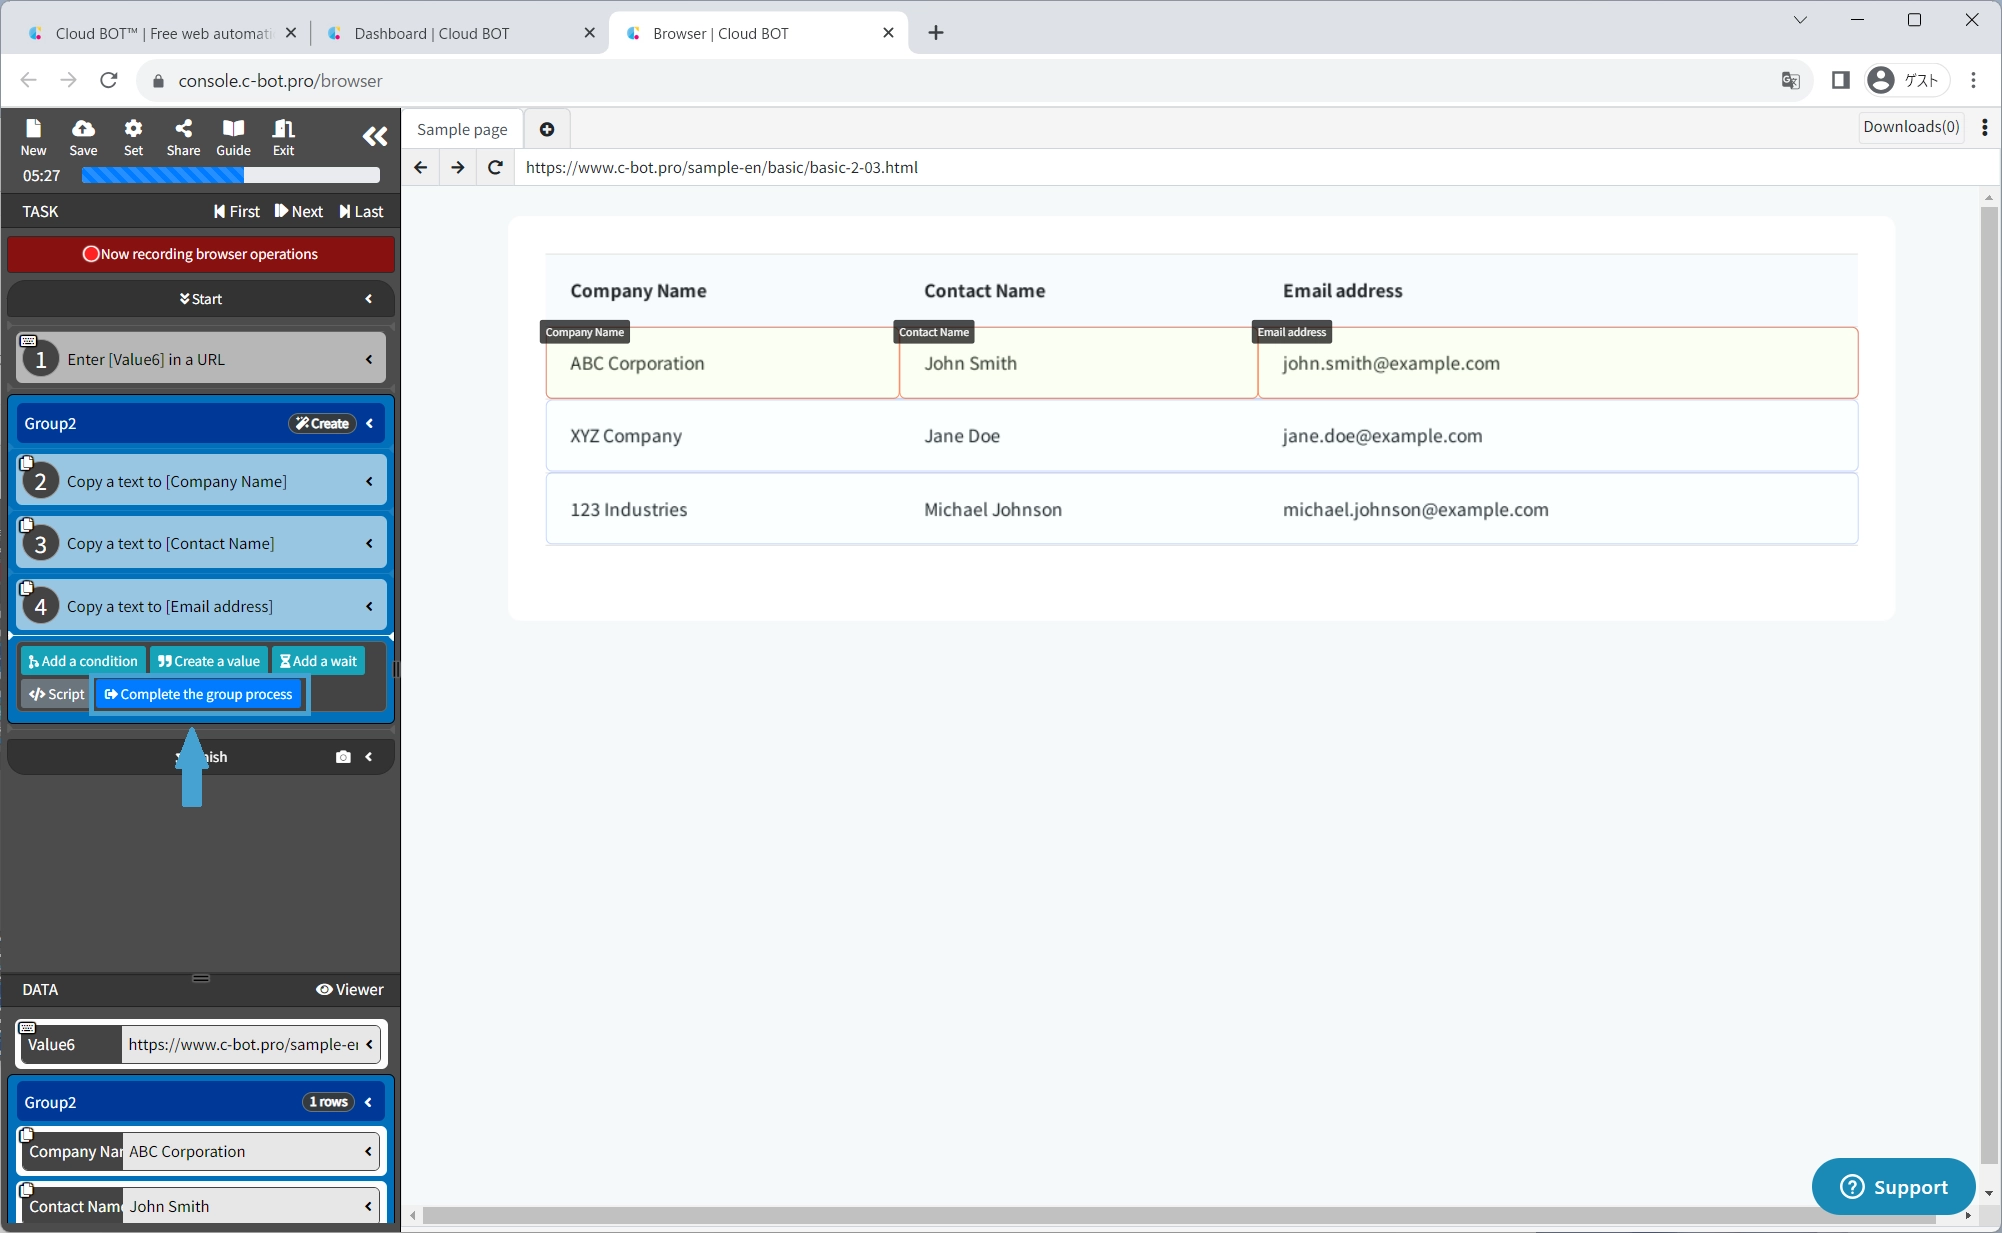Image resolution: width=2002 pixels, height=1233 pixels.
Task: Toggle the browser operations recording indicator
Action: [x=201, y=254]
